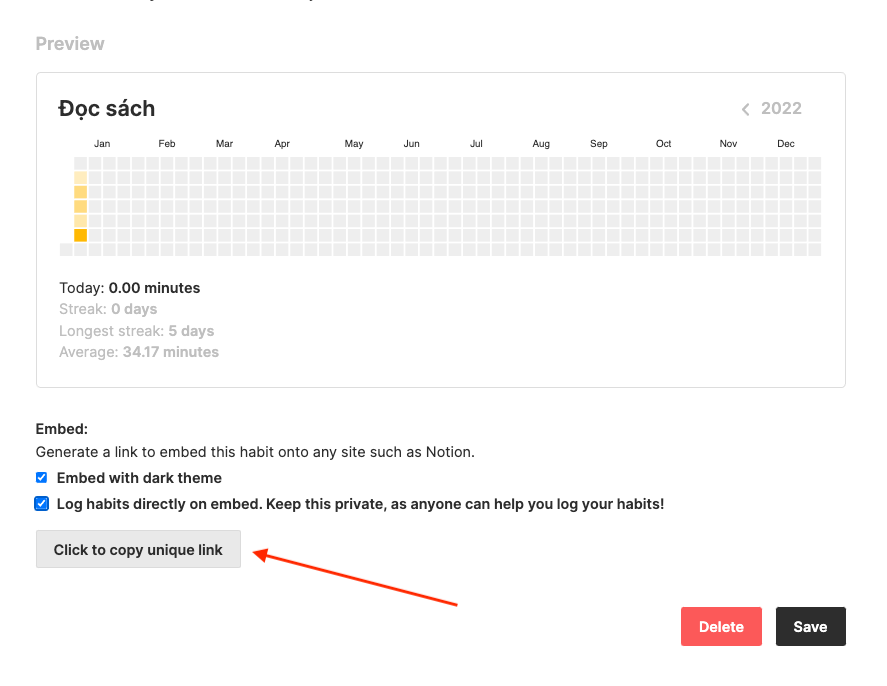
Task: Click the Dec month label
Action: pyautogui.click(x=786, y=144)
